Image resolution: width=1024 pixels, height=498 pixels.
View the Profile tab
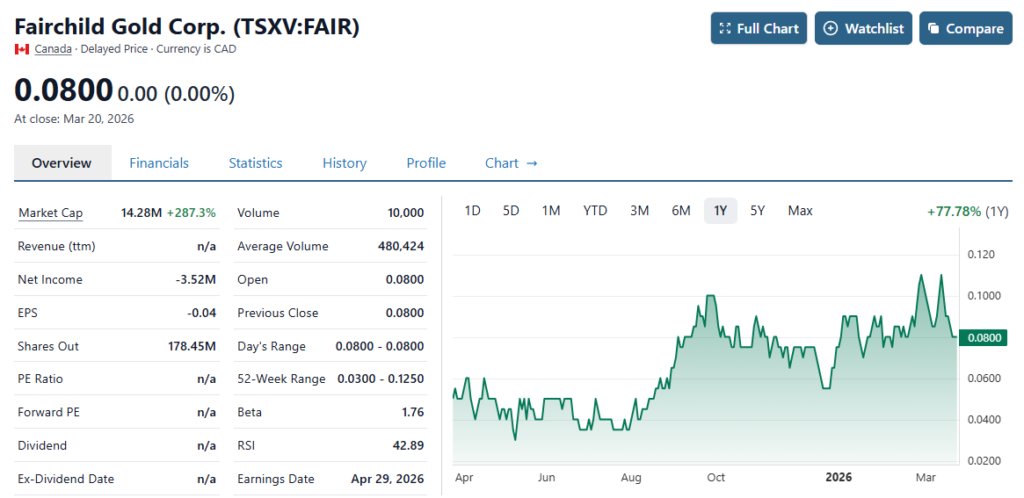click(426, 163)
